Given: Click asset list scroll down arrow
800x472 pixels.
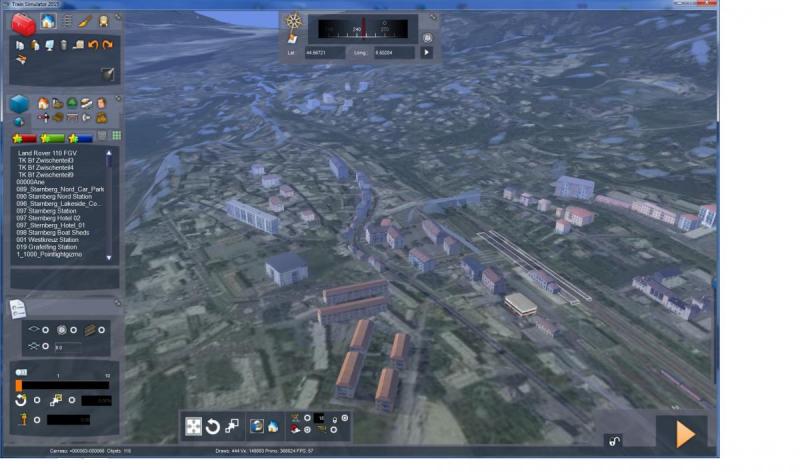Looking at the screenshot, I should 109,258.
